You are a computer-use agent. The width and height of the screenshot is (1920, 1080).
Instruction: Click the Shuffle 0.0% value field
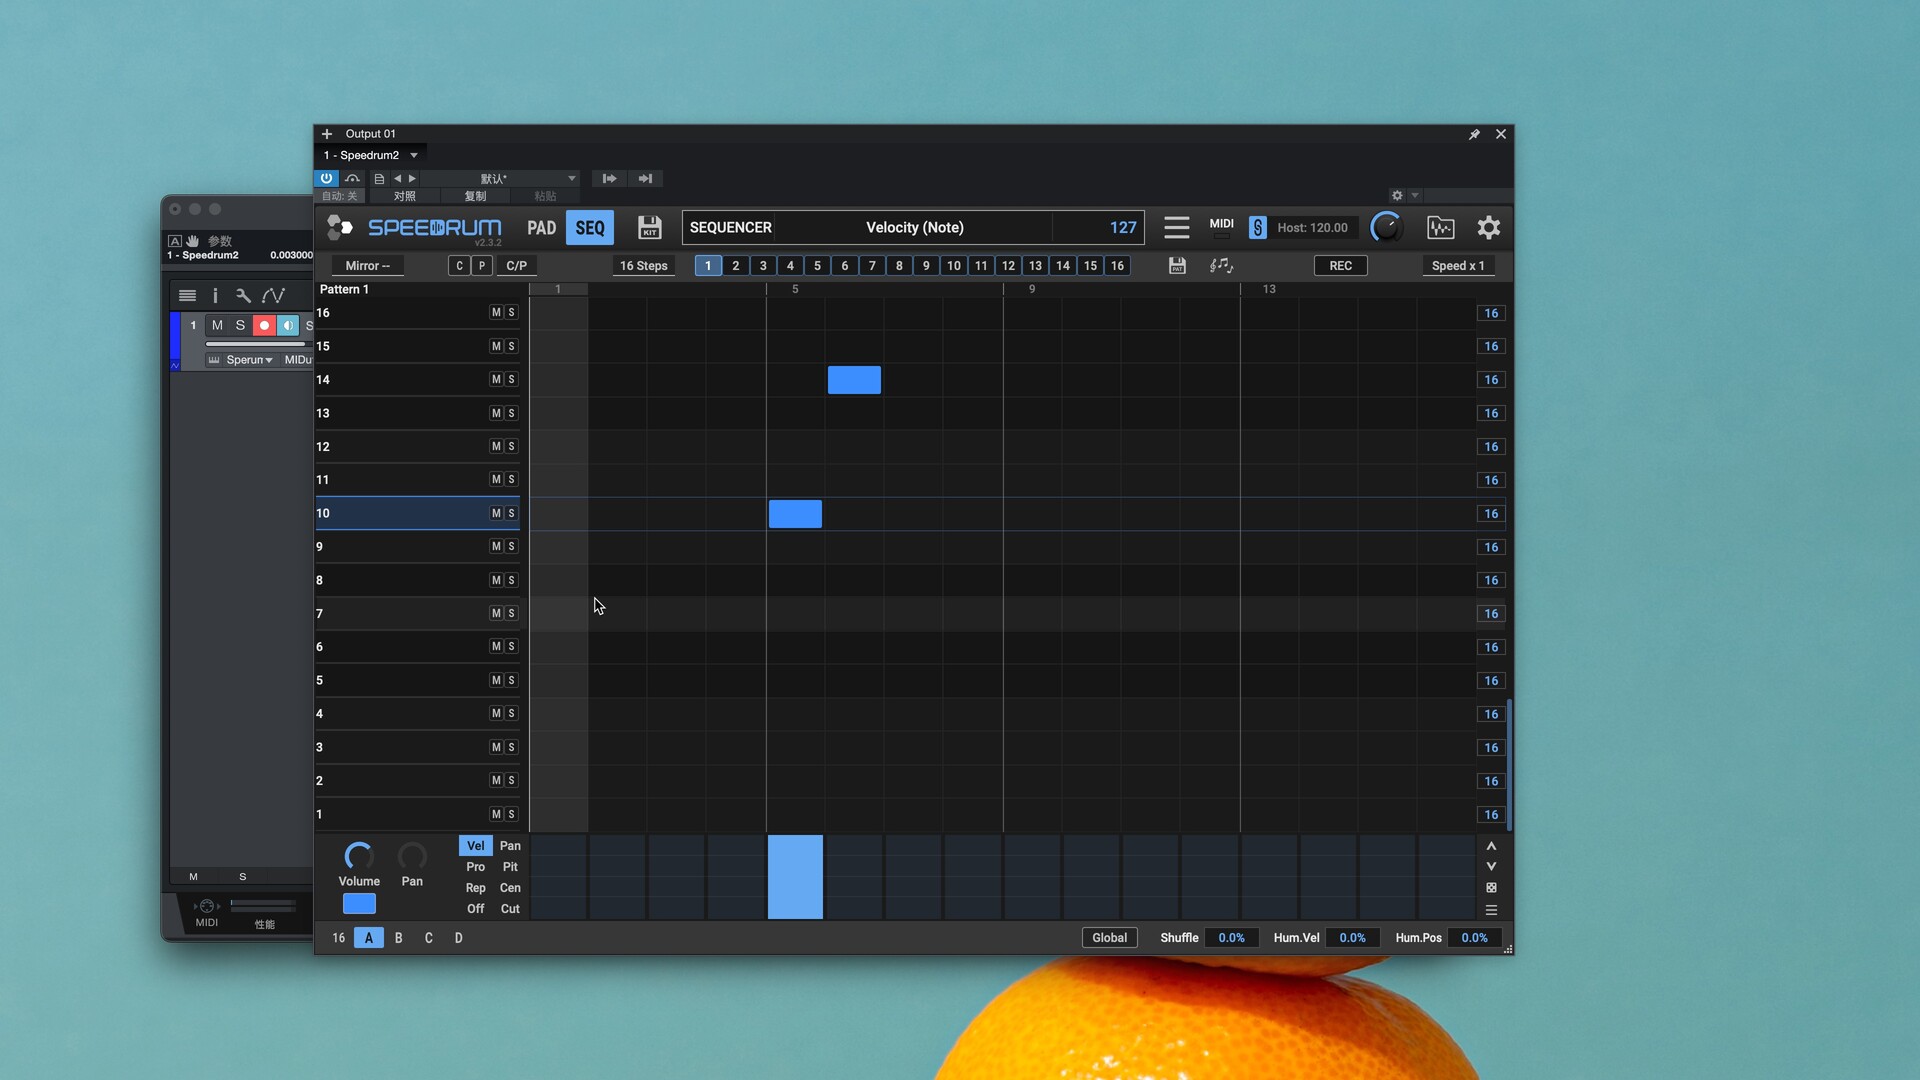pyautogui.click(x=1231, y=938)
